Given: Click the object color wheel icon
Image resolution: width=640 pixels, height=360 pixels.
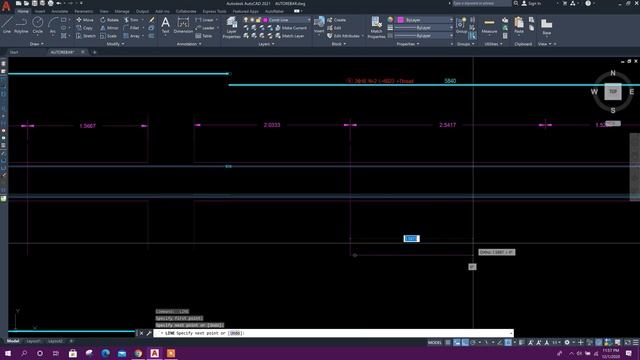Looking at the screenshot, I should pyautogui.click(x=390, y=20).
